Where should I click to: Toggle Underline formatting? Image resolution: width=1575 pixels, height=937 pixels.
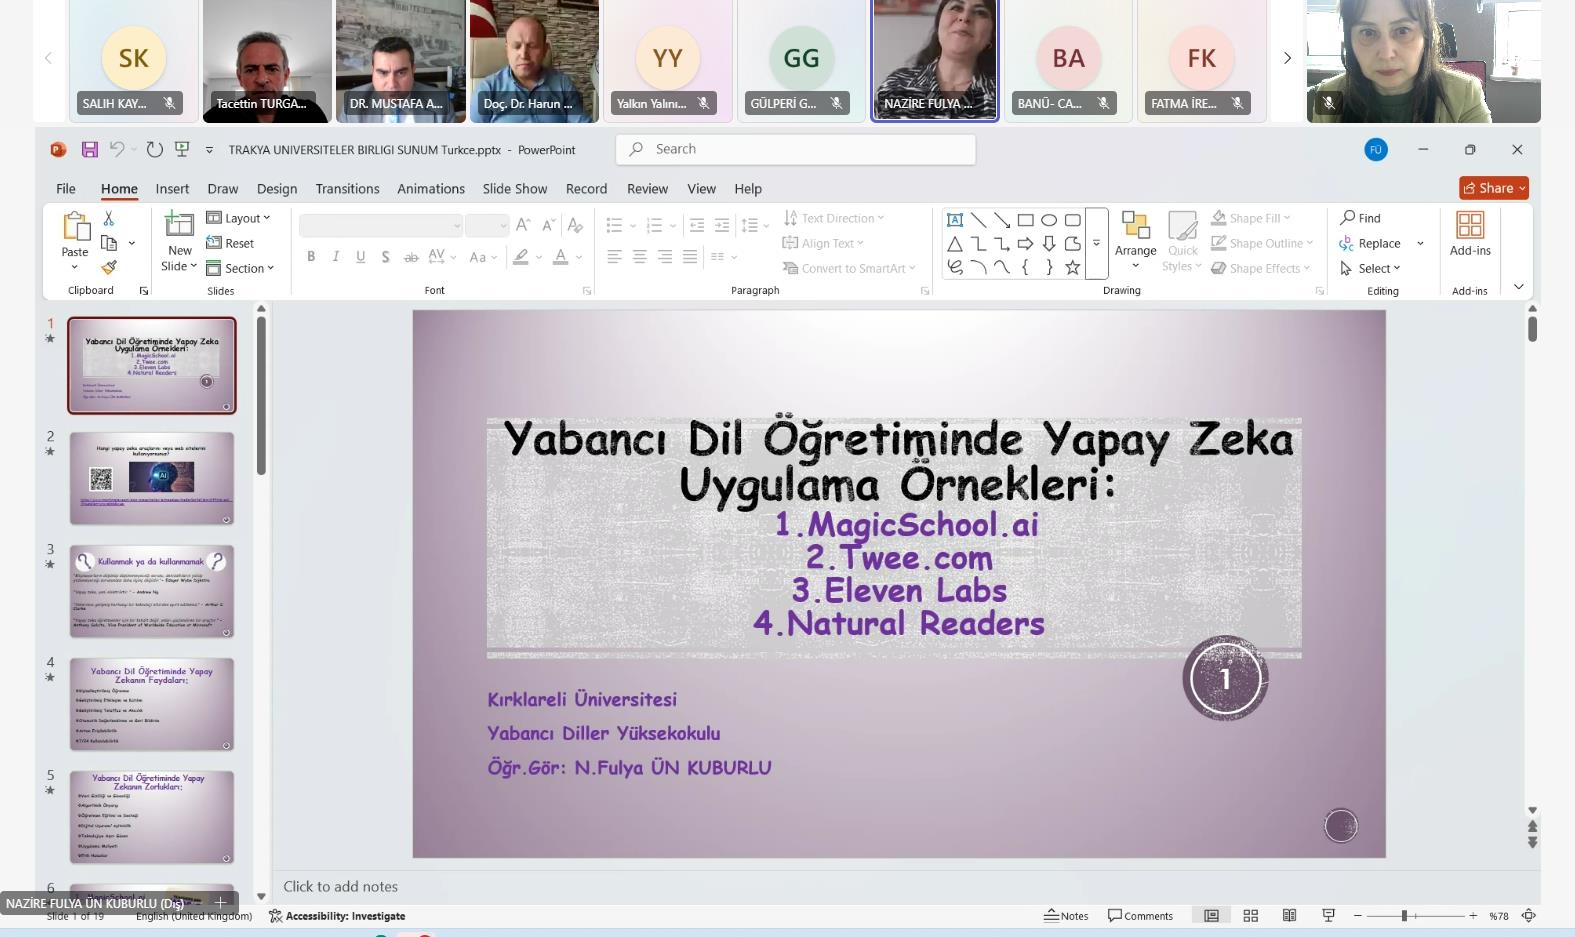point(361,257)
